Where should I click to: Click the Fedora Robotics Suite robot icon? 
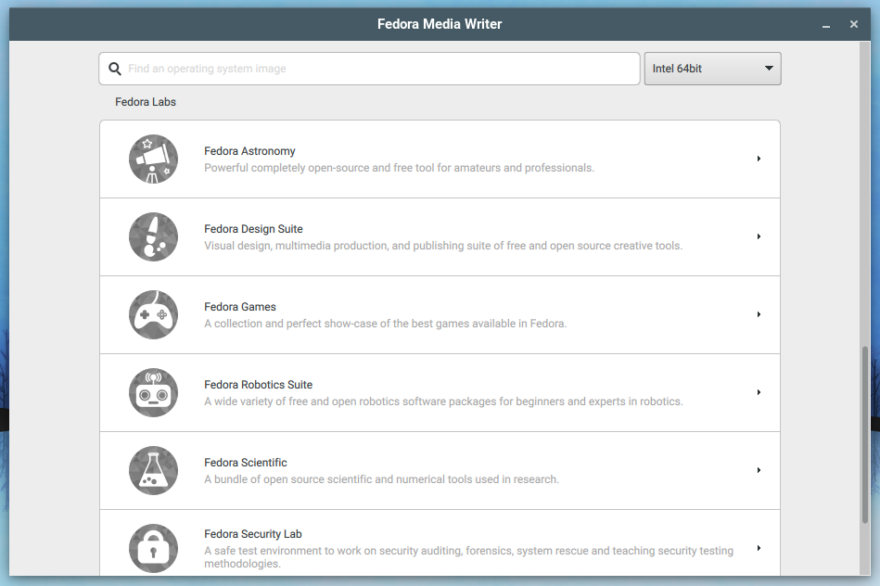153,392
